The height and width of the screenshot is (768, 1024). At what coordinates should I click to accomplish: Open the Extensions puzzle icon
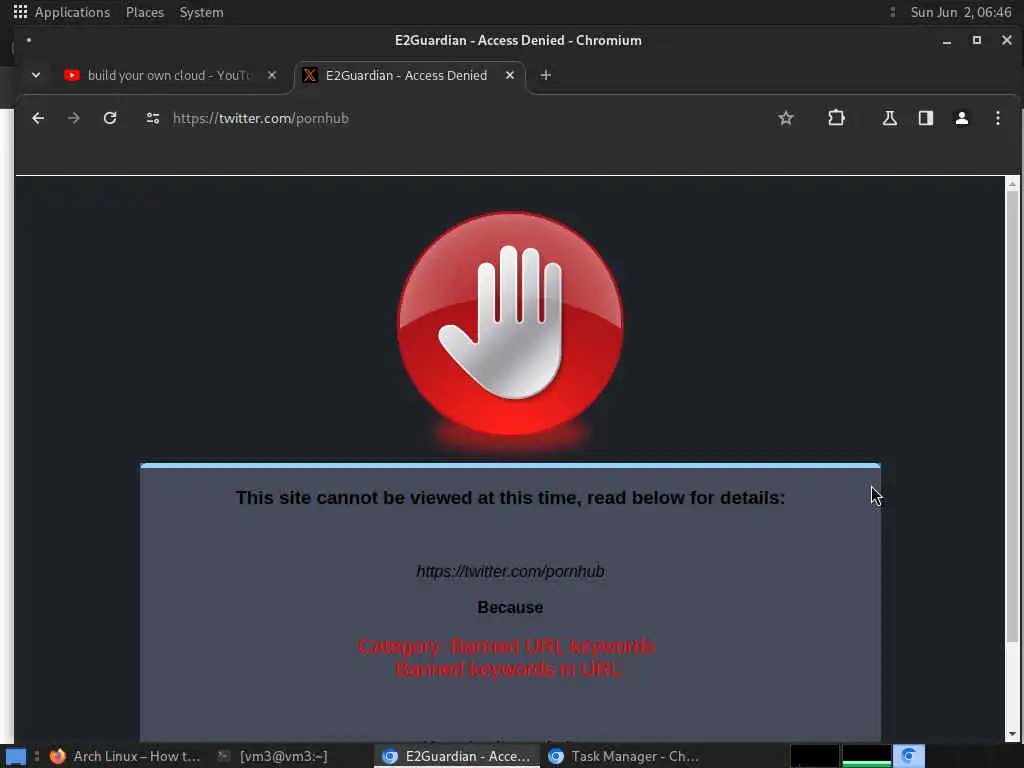(x=837, y=118)
